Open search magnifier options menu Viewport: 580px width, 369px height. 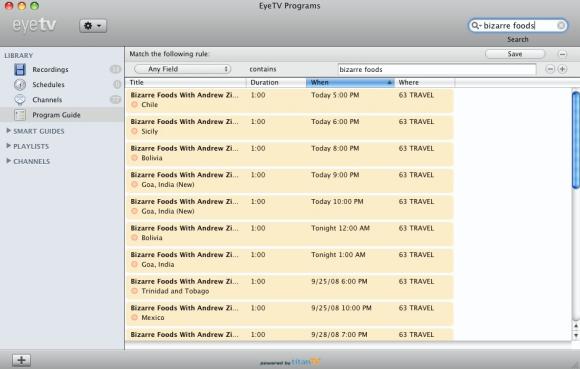[476, 25]
